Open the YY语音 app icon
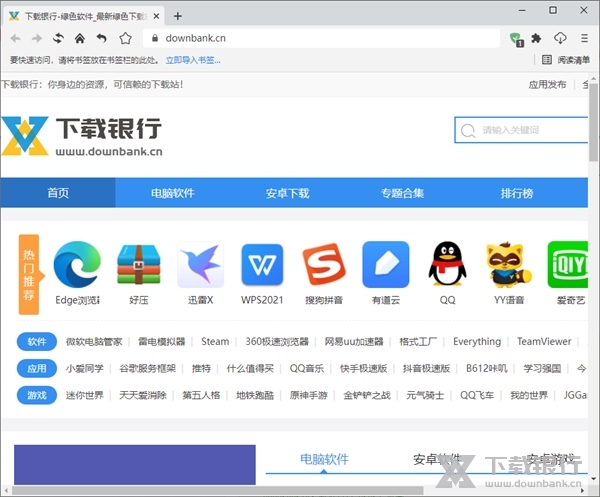The image size is (600, 497). click(509, 264)
